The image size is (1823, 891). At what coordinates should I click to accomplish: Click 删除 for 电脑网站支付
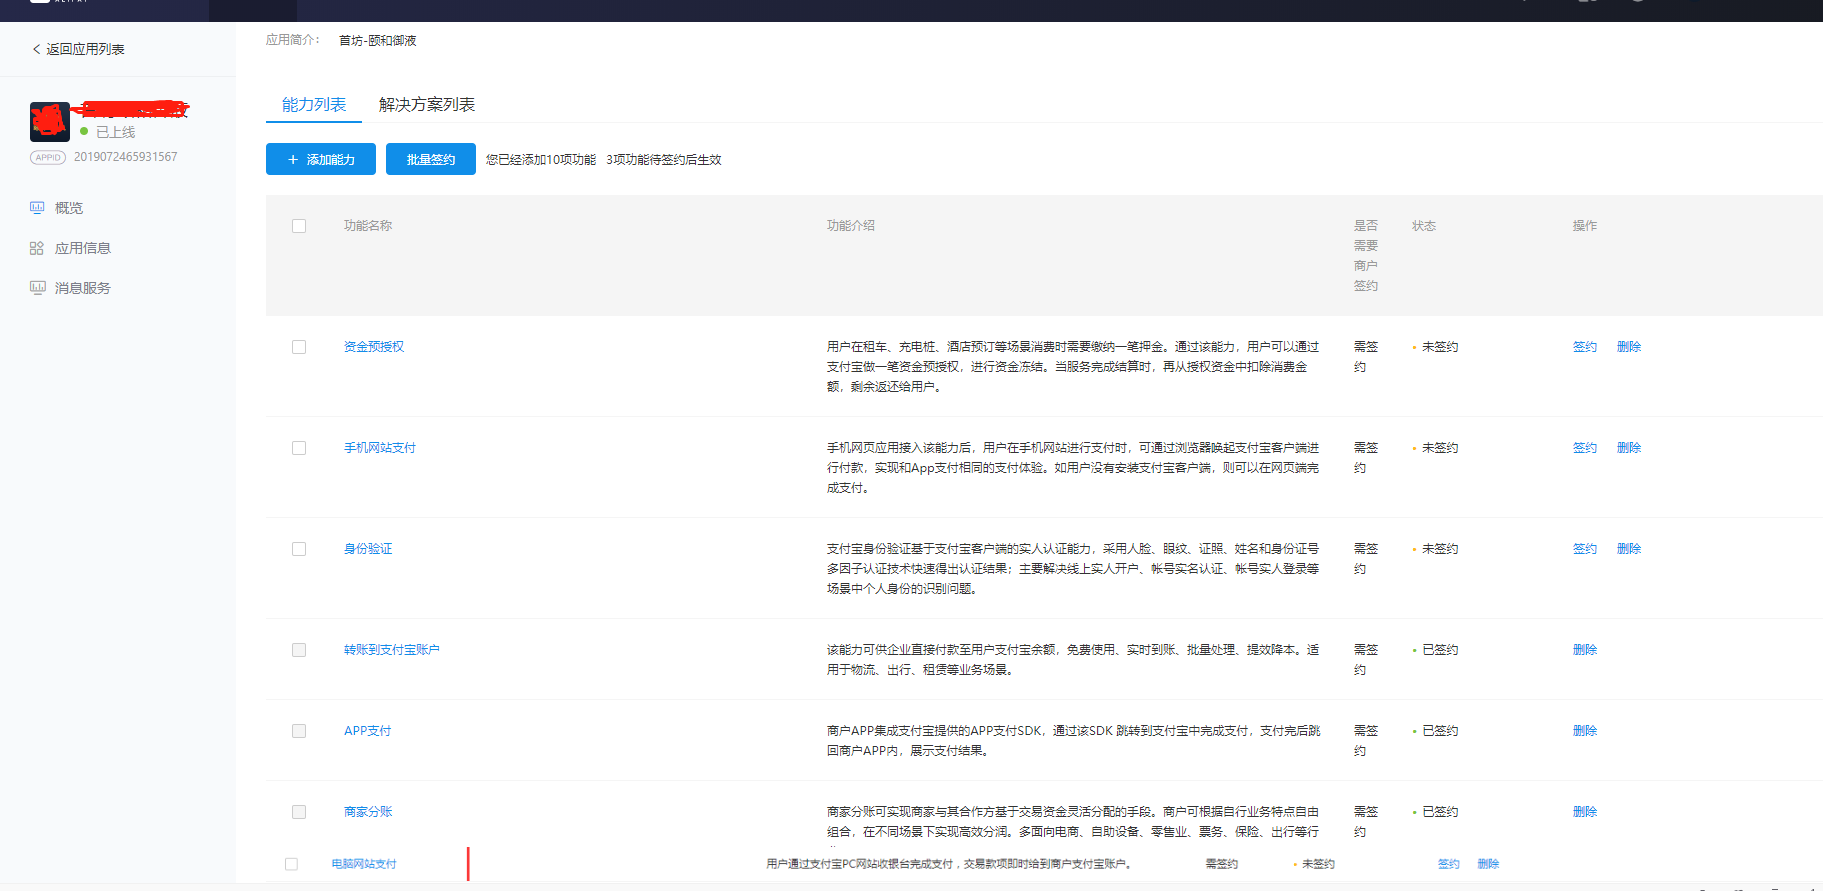(x=1489, y=864)
